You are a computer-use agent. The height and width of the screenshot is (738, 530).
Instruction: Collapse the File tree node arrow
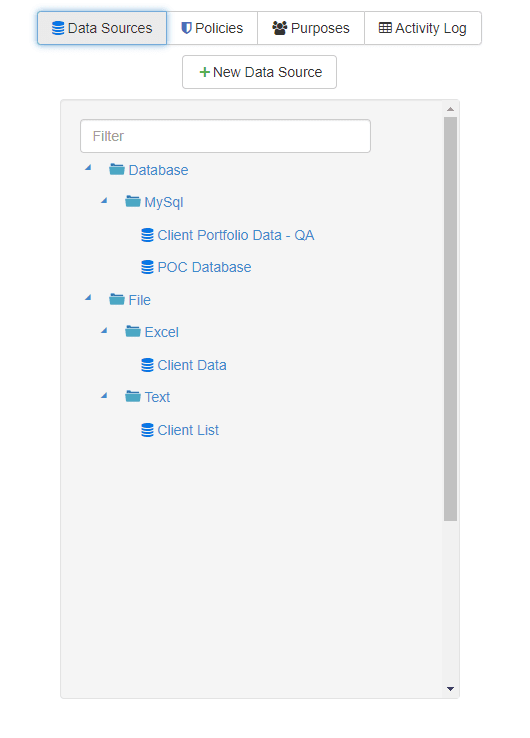point(88,297)
